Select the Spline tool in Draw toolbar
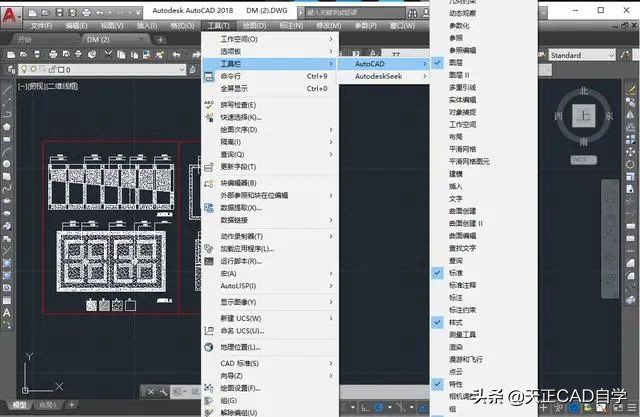Viewport: 640px width, 417px height. pos(7,189)
